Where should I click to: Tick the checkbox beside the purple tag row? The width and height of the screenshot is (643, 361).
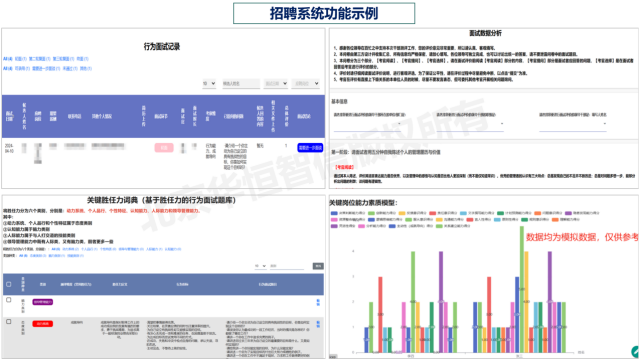click(9, 300)
